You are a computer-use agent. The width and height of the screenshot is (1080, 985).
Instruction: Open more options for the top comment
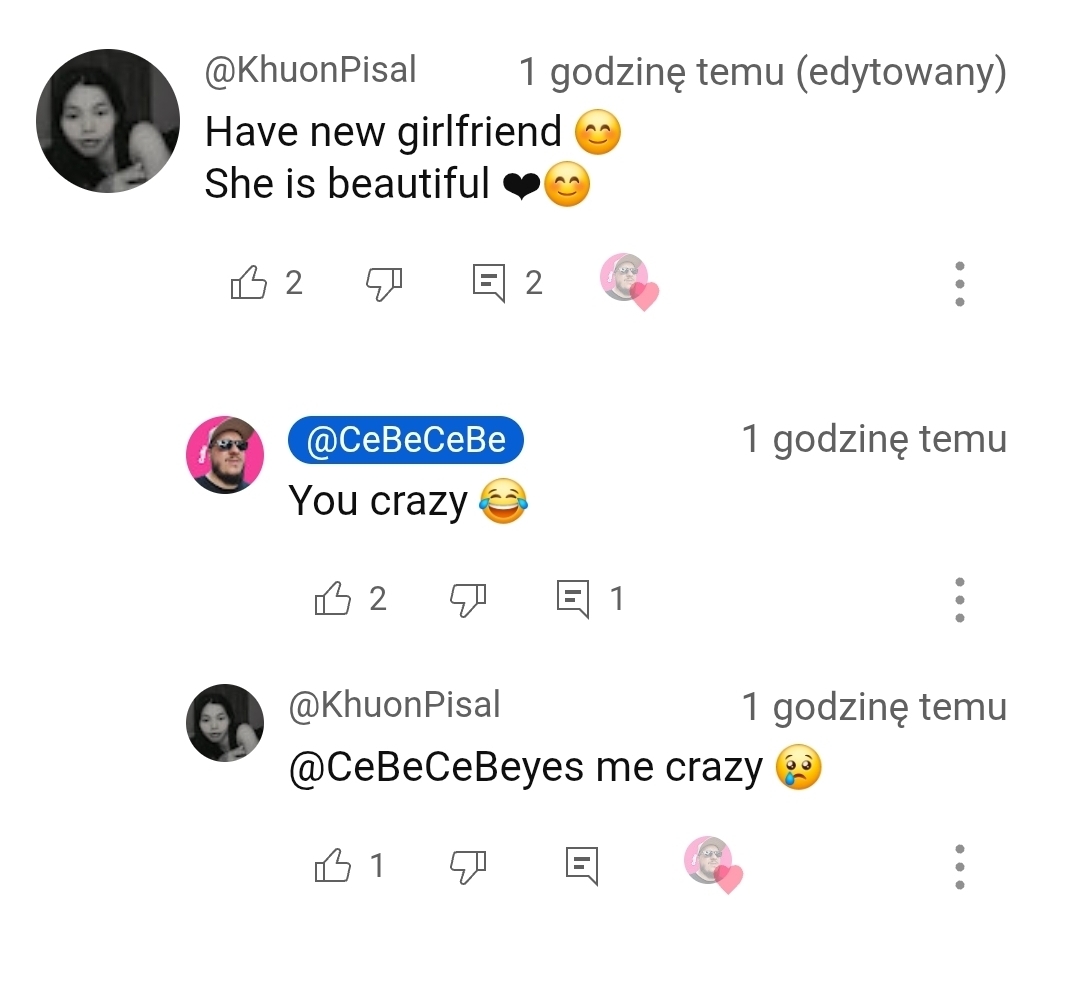(x=959, y=284)
